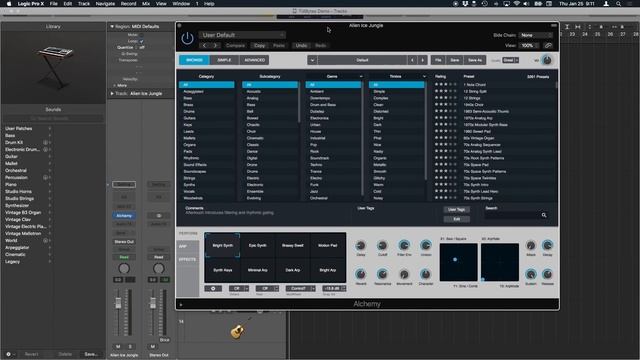Click the second XY pad area

(500, 262)
